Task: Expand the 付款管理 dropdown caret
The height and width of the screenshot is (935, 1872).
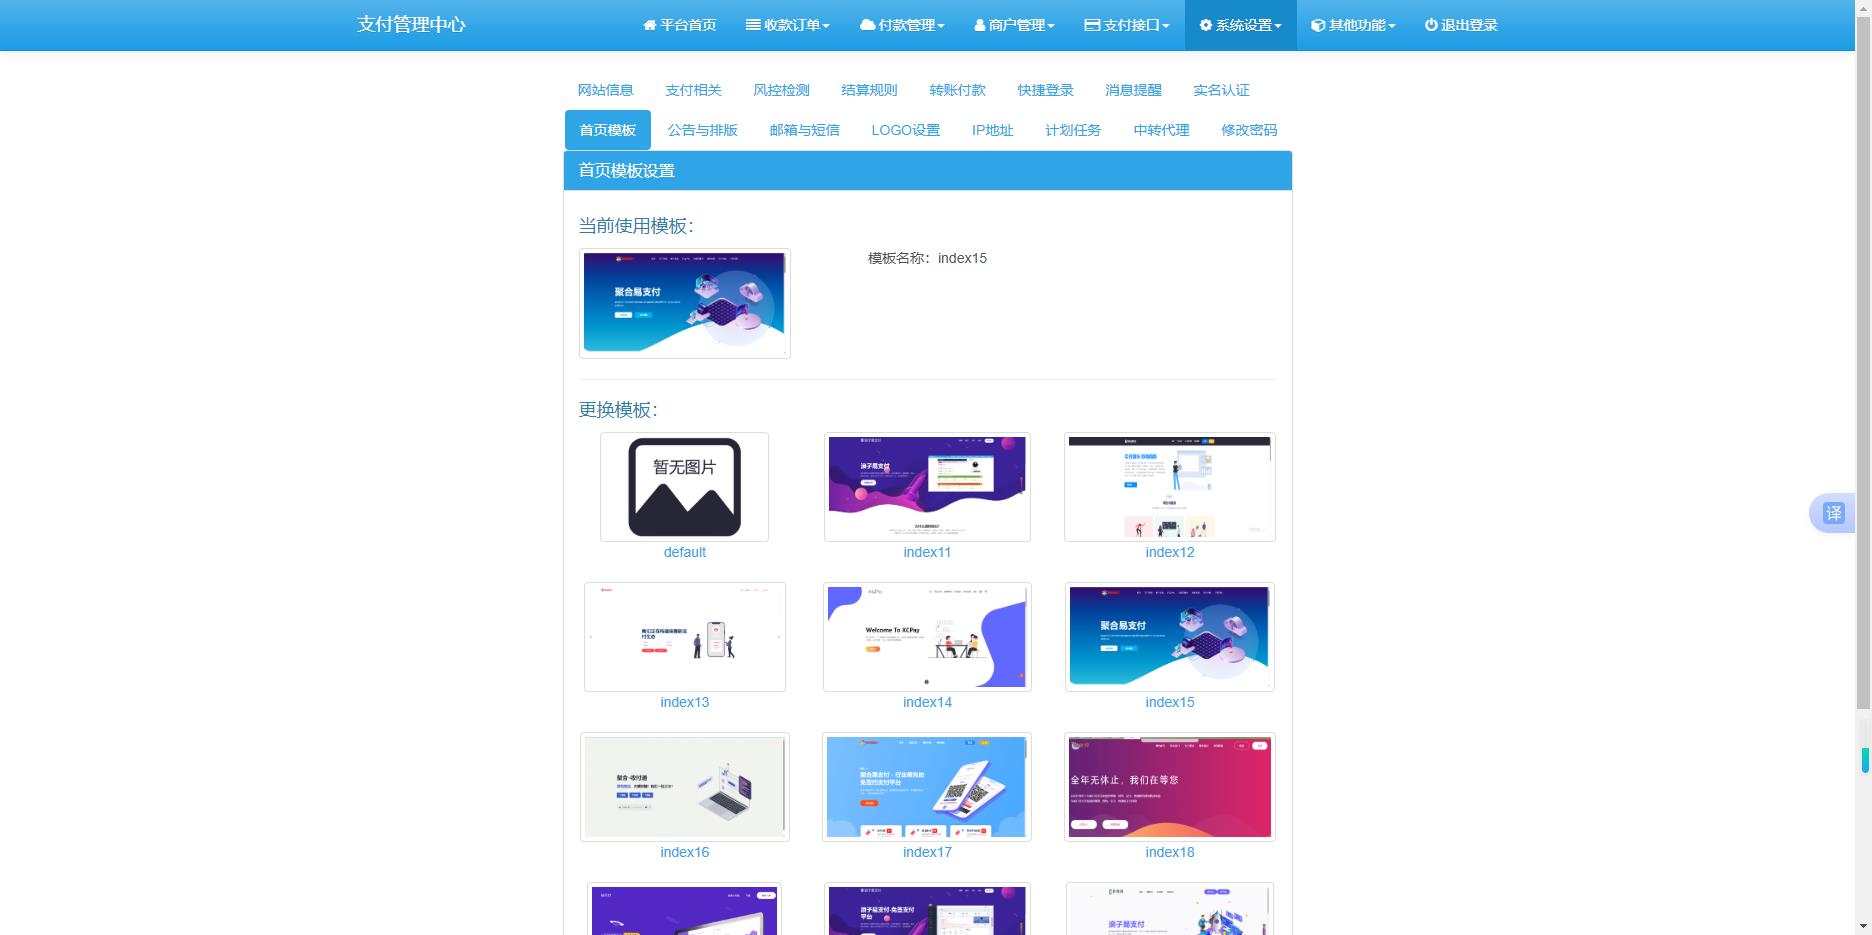Action: click(x=941, y=26)
